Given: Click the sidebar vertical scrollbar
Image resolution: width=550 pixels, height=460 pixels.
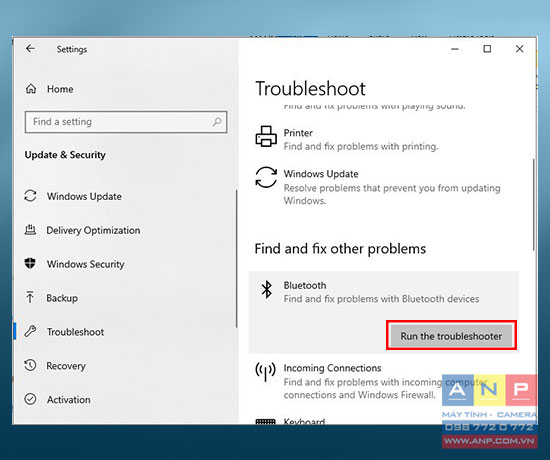Looking at the screenshot, I should [x=237, y=259].
